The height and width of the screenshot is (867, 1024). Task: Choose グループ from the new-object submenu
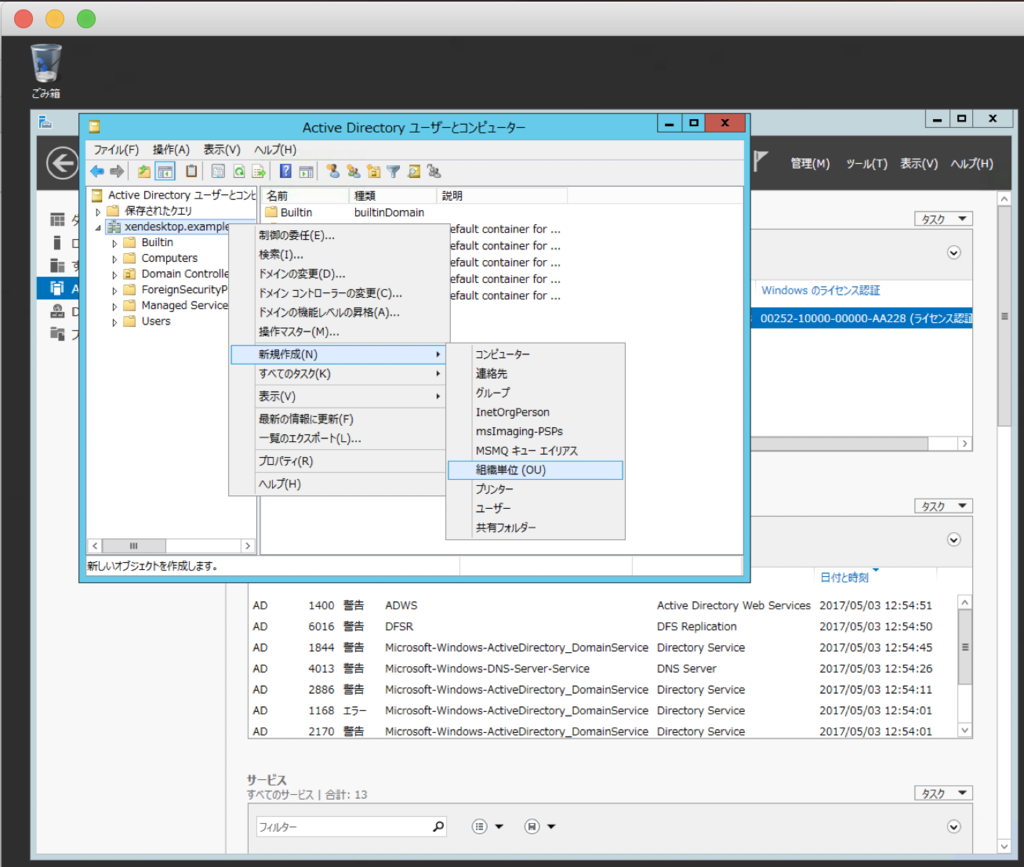click(x=536, y=393)
